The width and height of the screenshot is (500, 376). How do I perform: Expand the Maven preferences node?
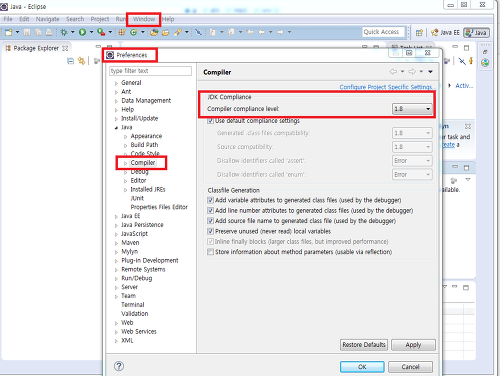(116, 243)
